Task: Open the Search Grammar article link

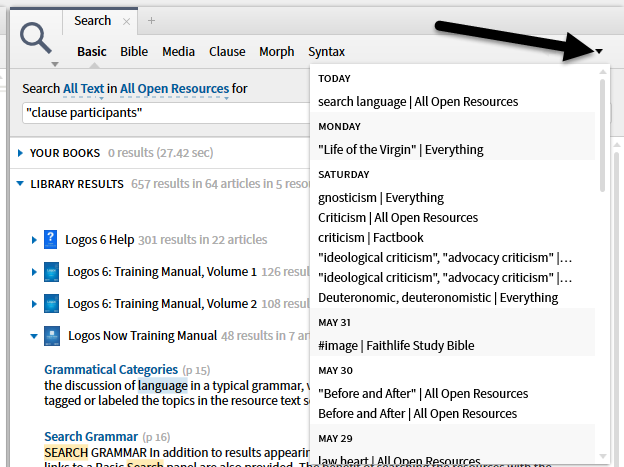Action: click(x=91, y=437)
